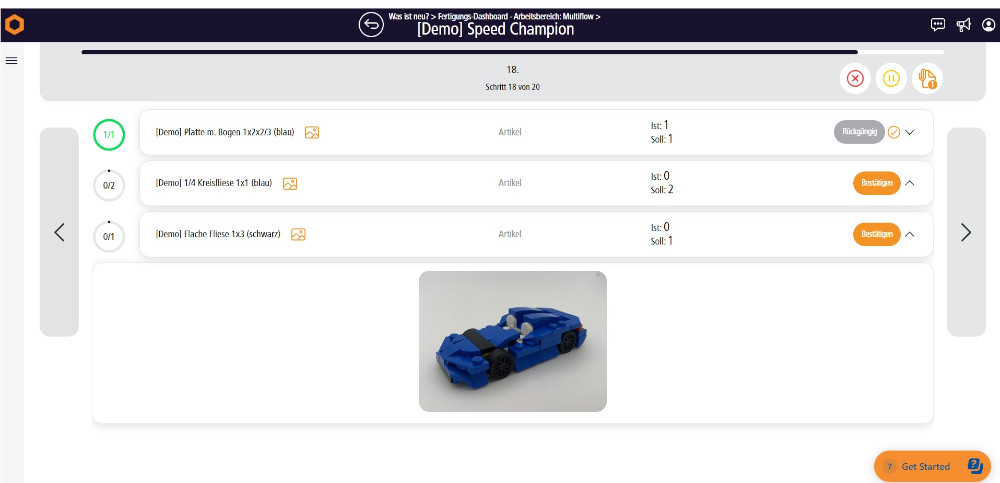
Task: Toggle the orange checkmark on Platte row
Action: [x=894, y=132]
